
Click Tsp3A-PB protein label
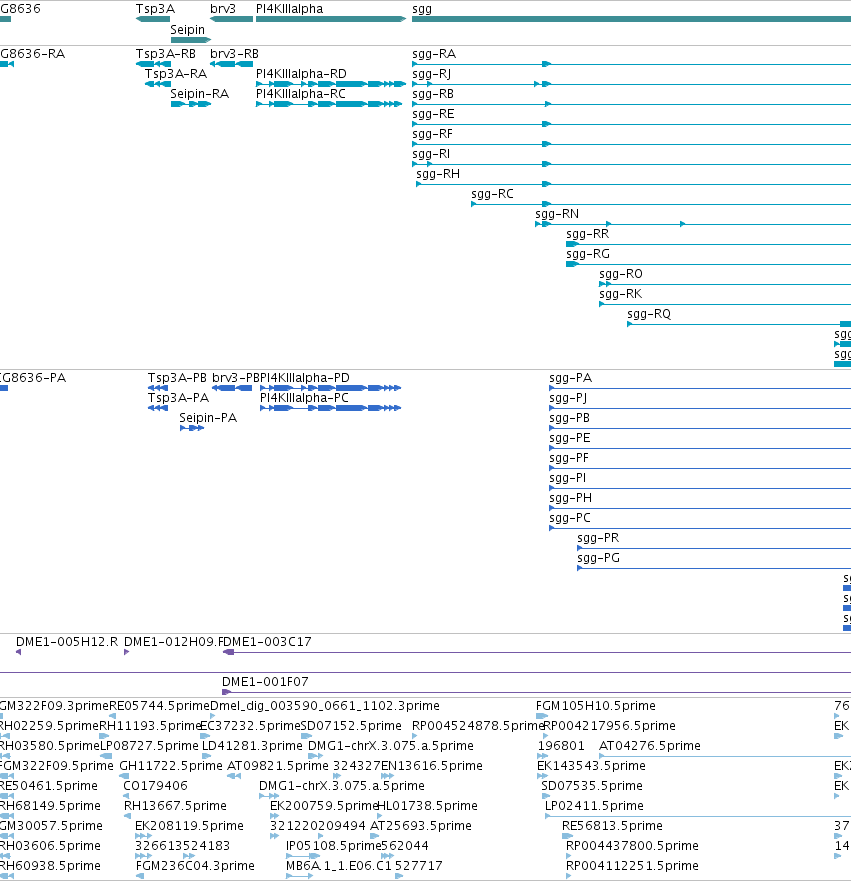point(177,378)
